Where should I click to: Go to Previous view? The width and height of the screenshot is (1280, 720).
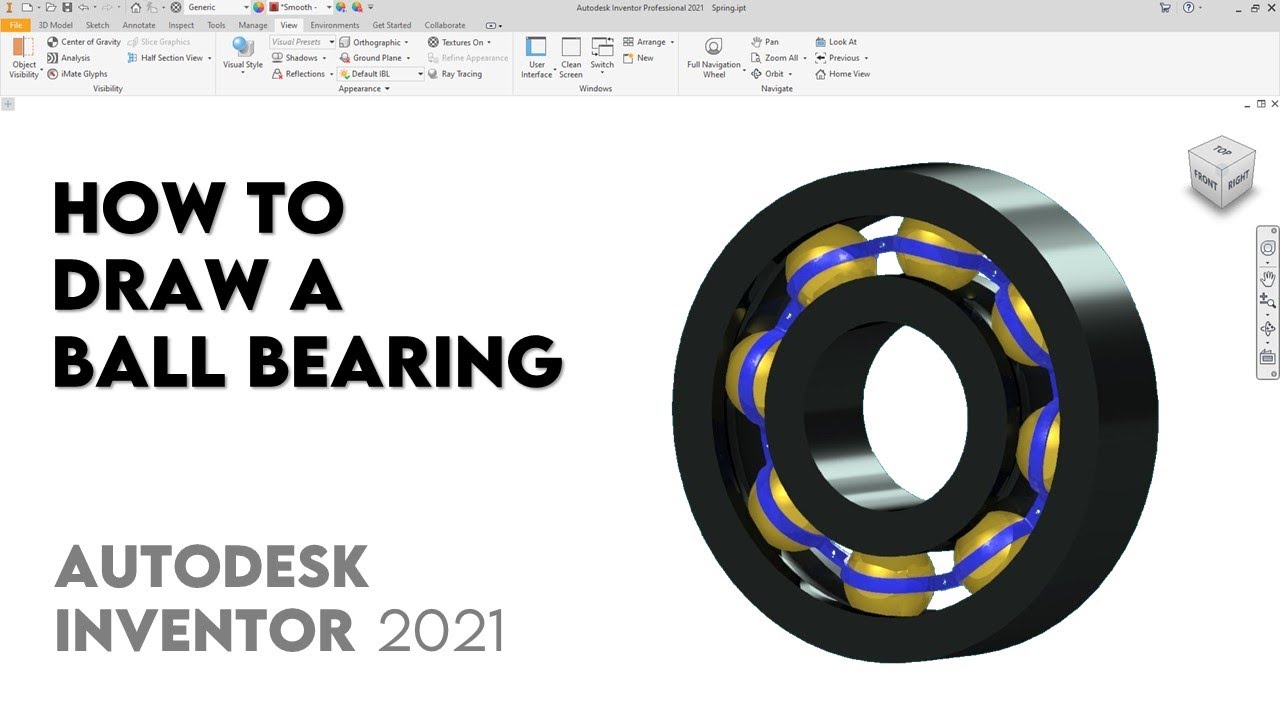(x=837, y=58)
